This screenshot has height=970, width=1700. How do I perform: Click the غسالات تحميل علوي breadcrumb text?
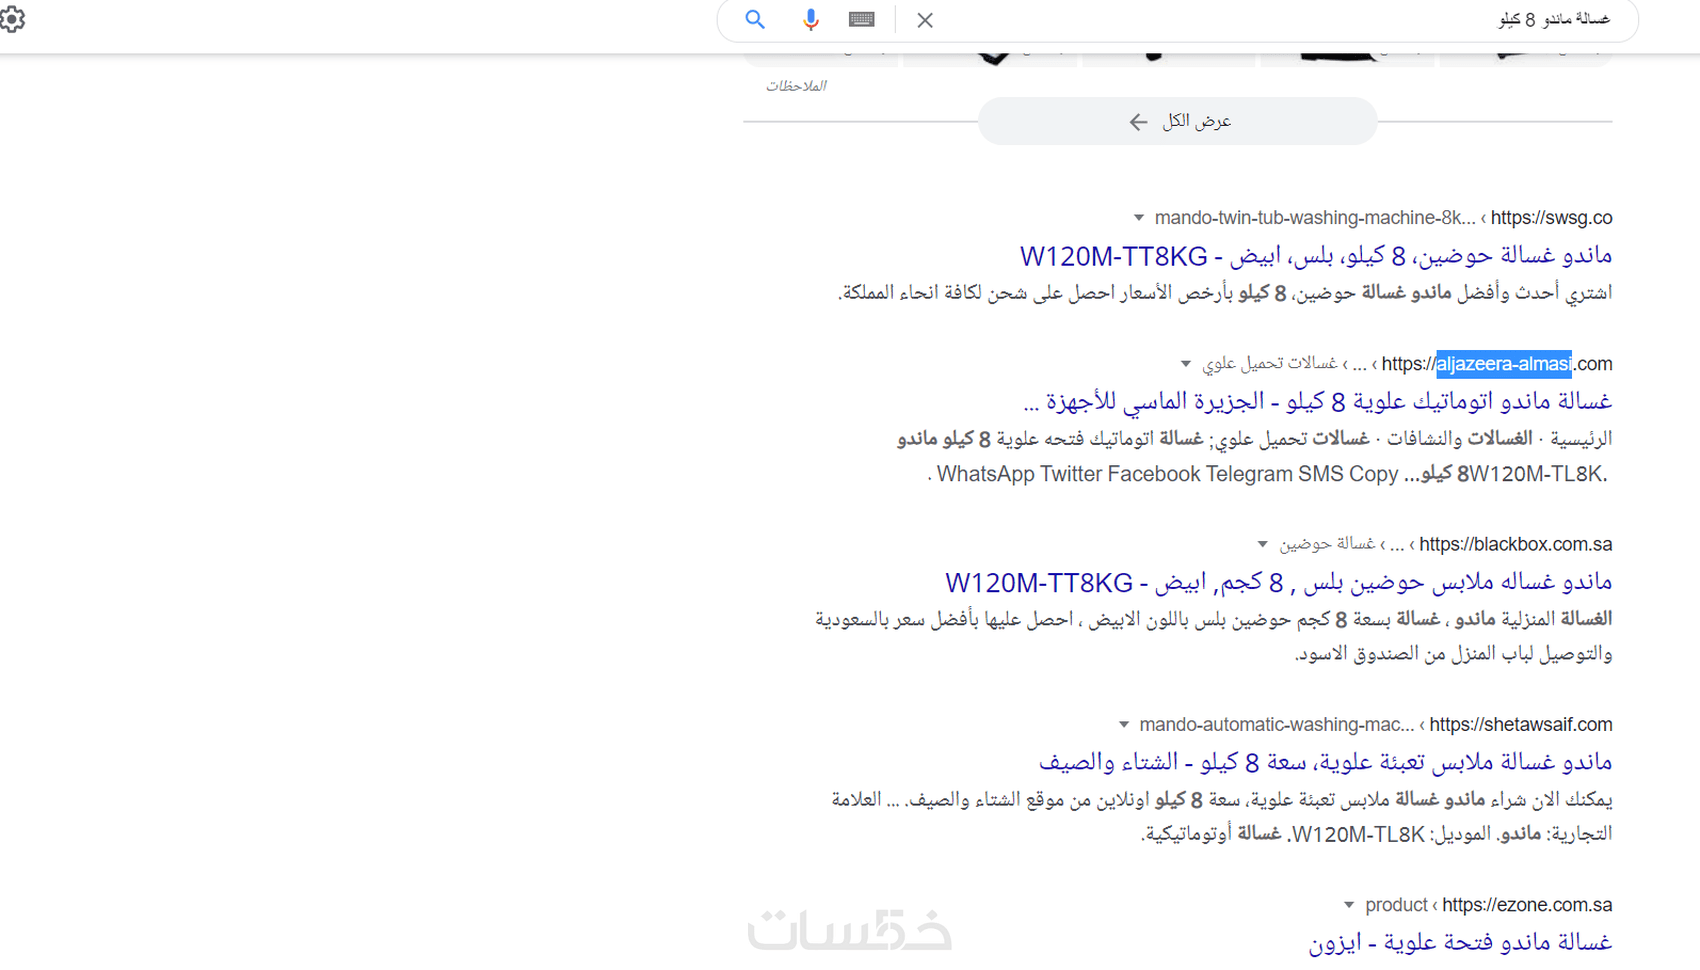pyautogui.click(x=1270, y=364)
